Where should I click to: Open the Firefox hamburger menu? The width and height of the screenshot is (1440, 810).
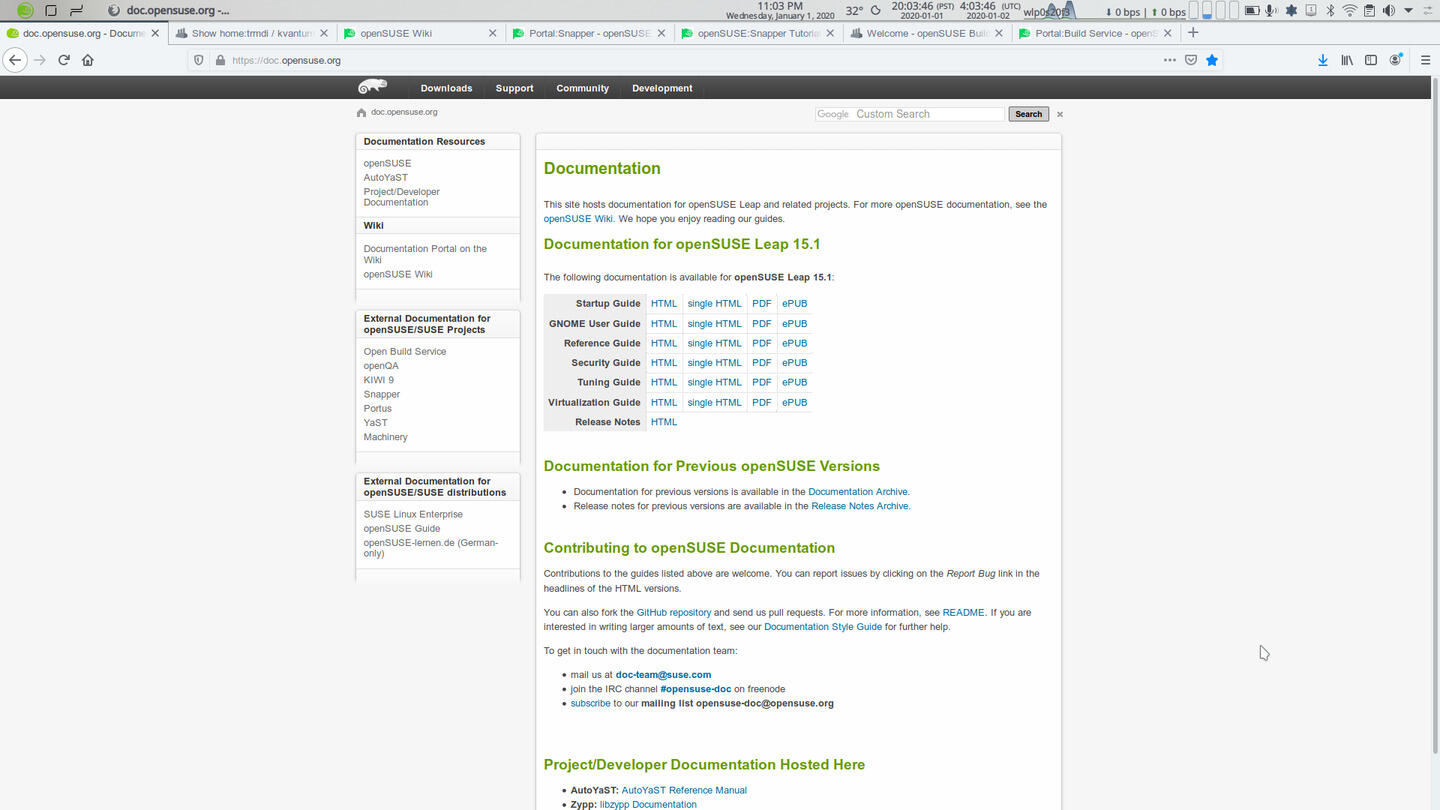pyautogui.click(x=1426, y=60)
